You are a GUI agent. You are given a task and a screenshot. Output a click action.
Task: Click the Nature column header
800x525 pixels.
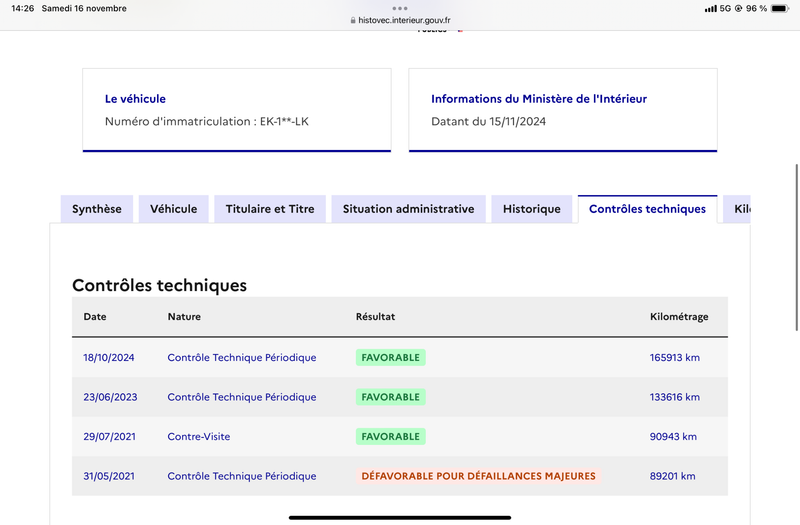(x=184, y=316)
